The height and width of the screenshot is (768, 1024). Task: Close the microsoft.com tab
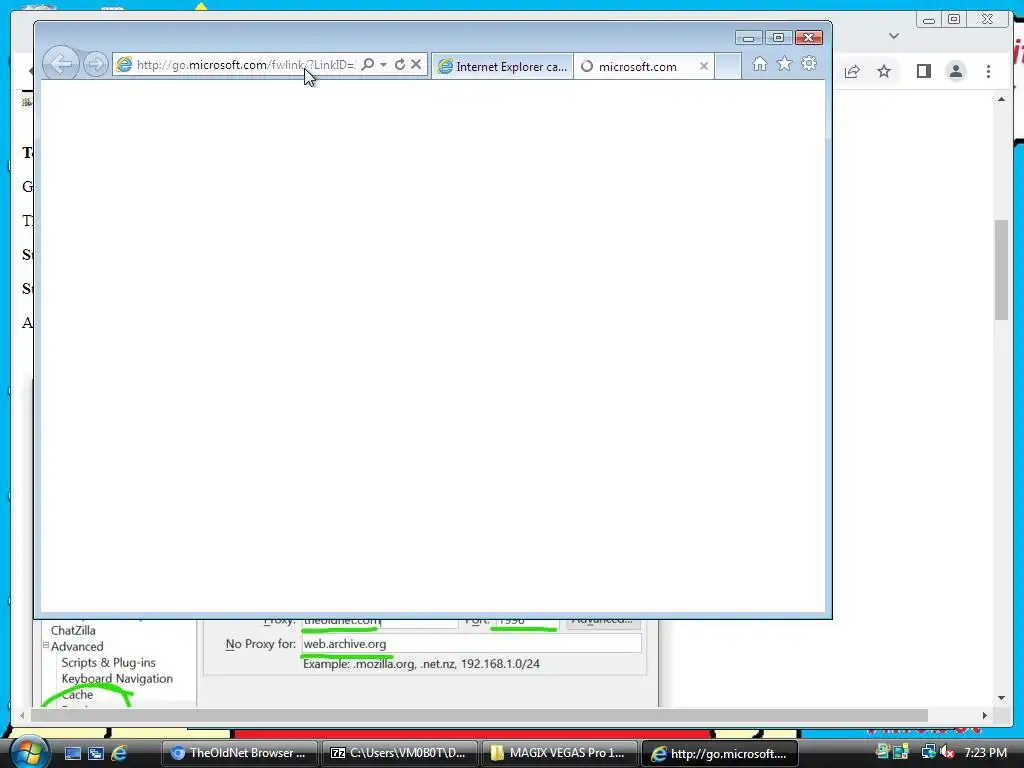click(703, 66)
